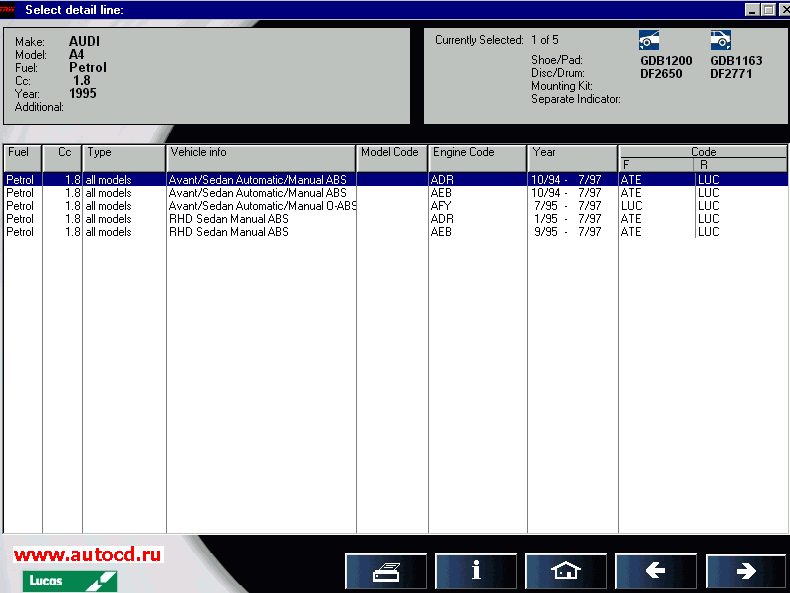Click the Petrol fuel value in vehicle summary
Image resolution: width=790 pixels, height=593 pixels.
88,68
